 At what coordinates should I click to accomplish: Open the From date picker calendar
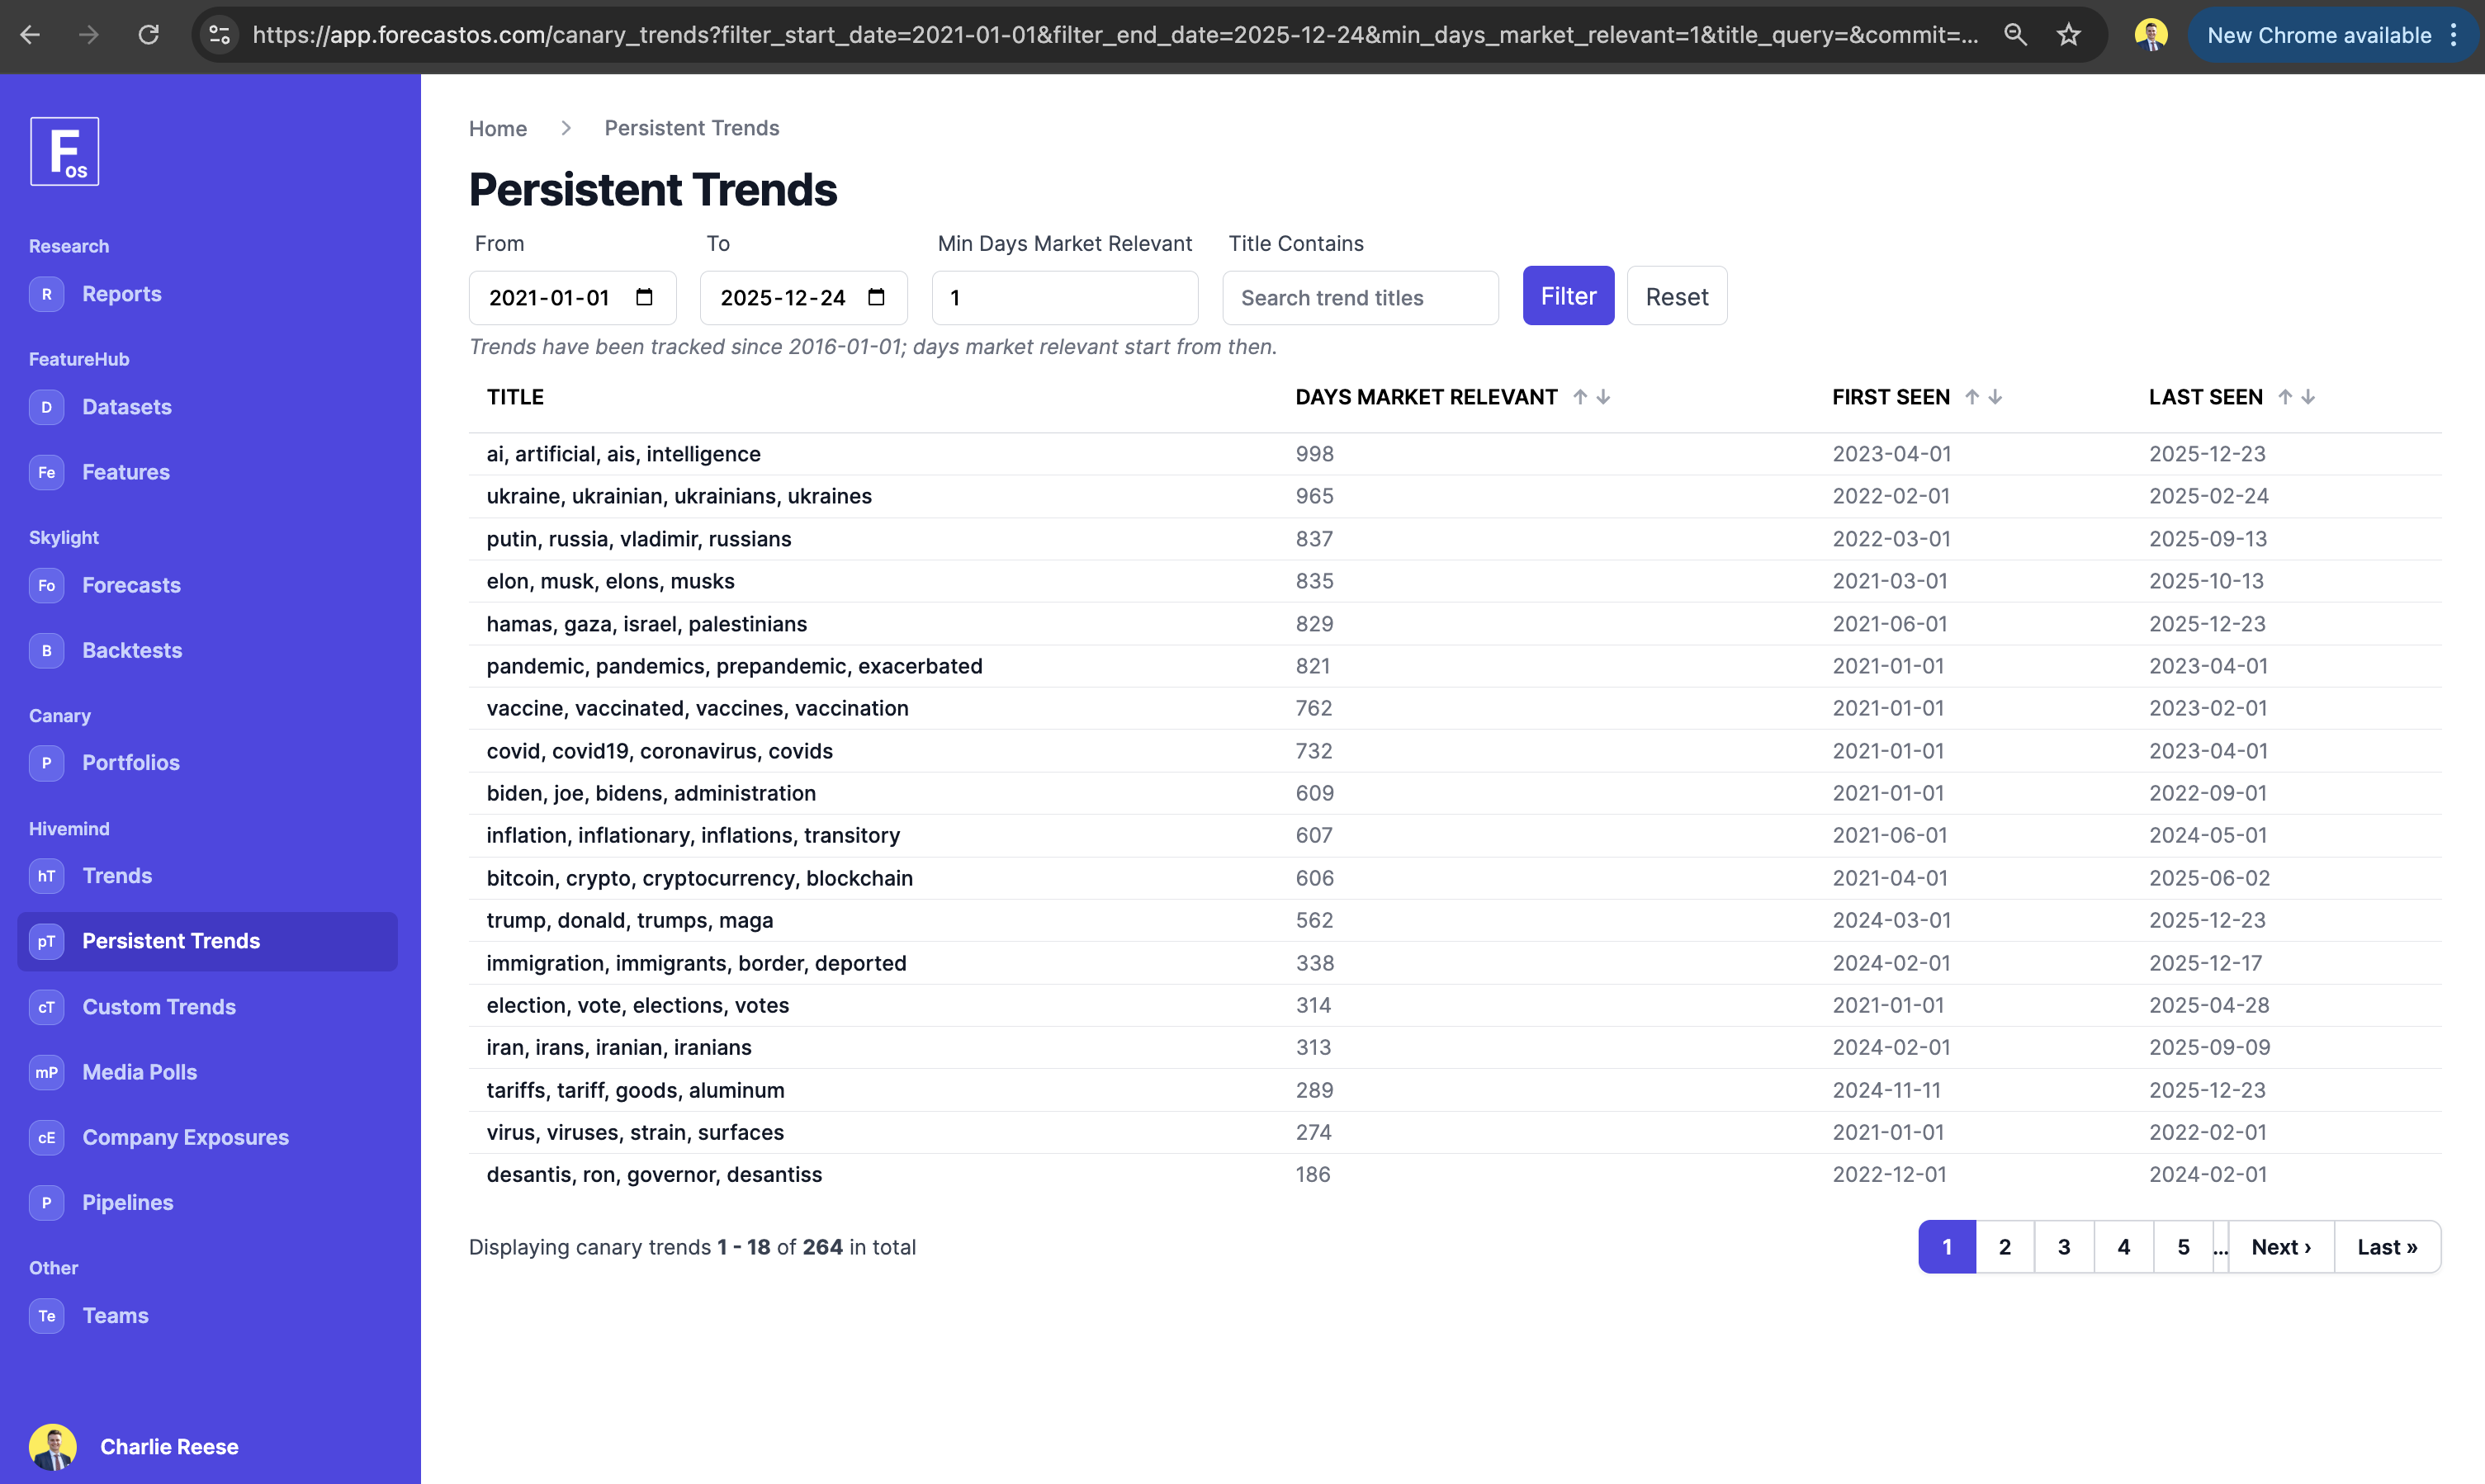(x=645, y=297)
